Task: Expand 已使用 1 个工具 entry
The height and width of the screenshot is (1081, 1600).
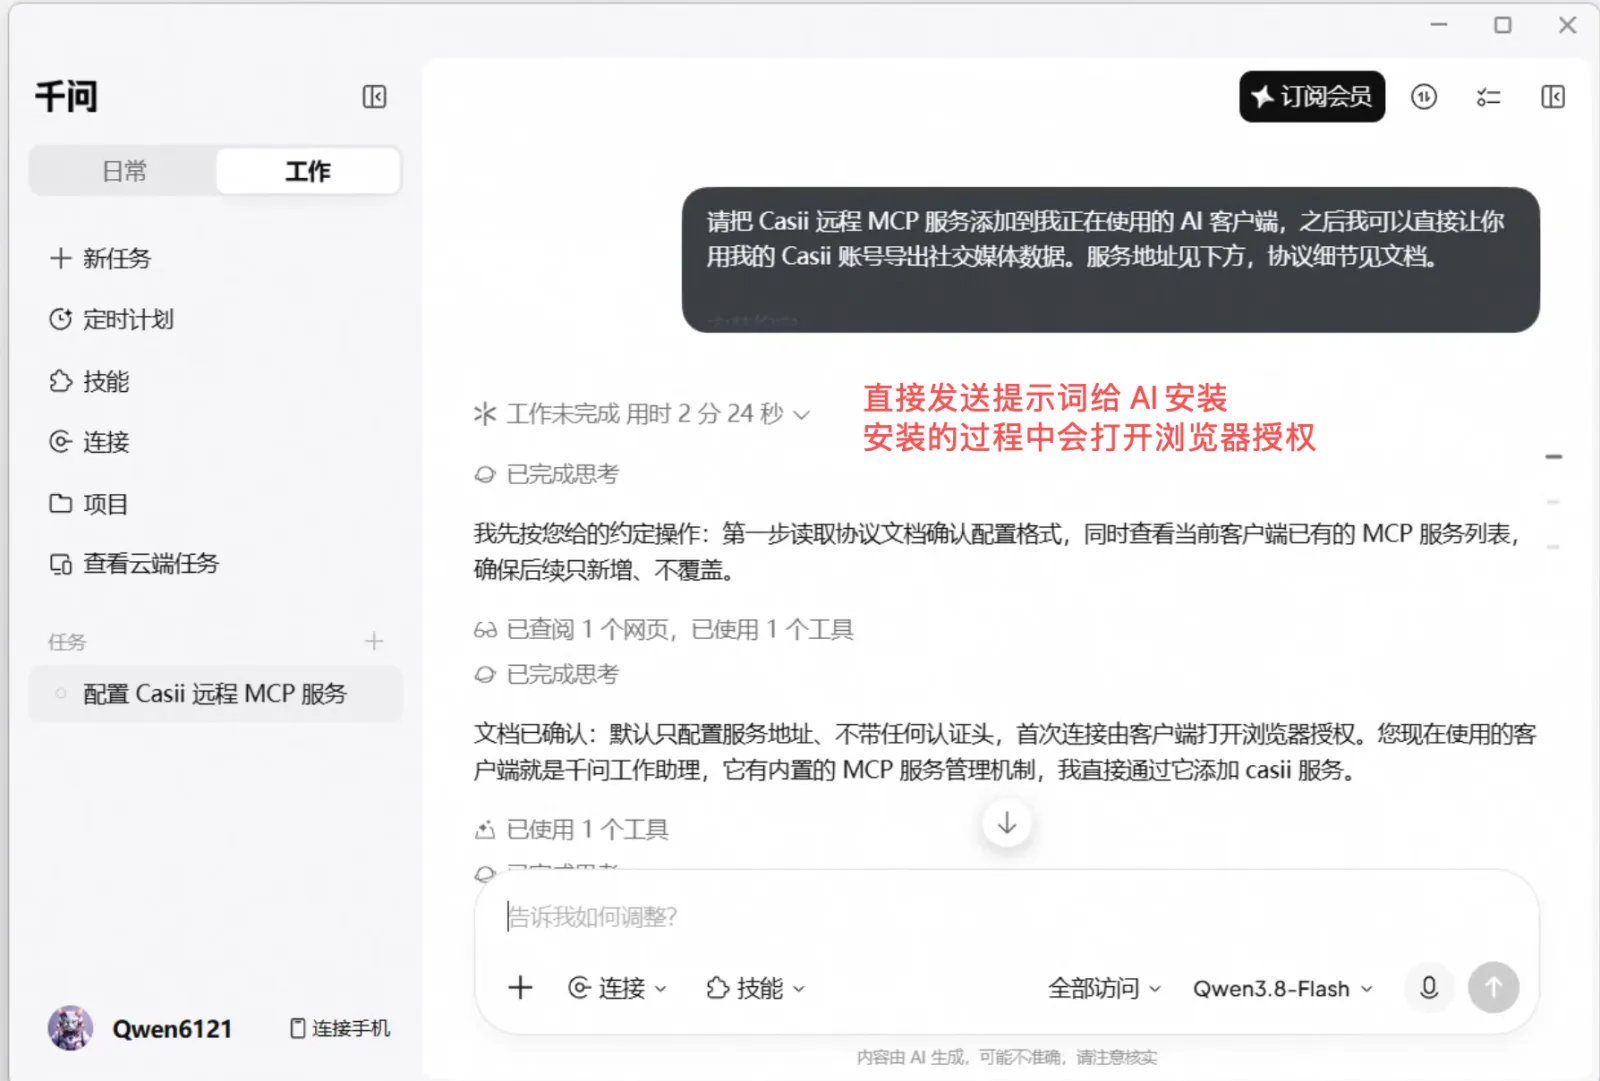Action: 571,829
